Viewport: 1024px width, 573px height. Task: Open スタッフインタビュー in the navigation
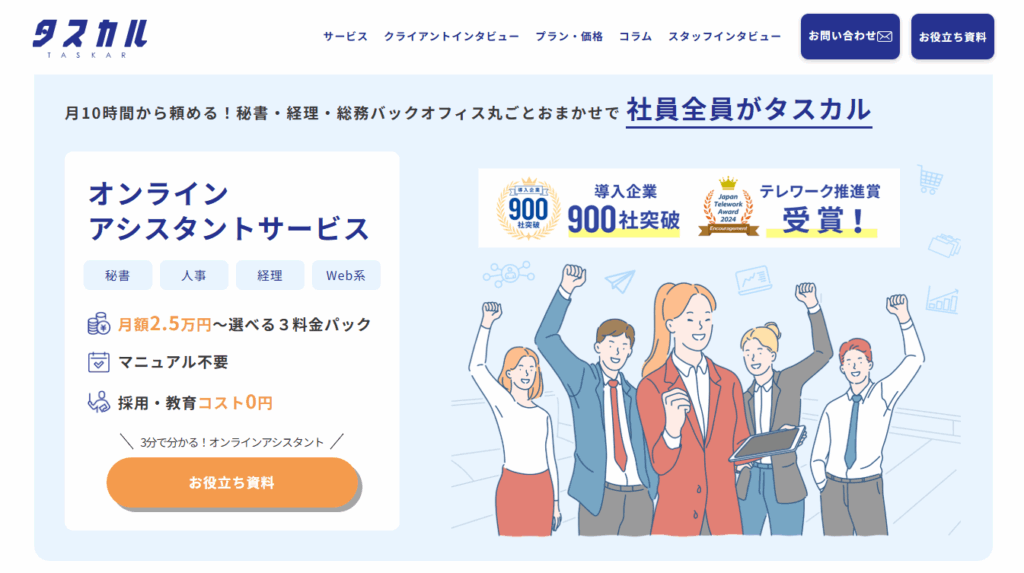pos(724,37)
